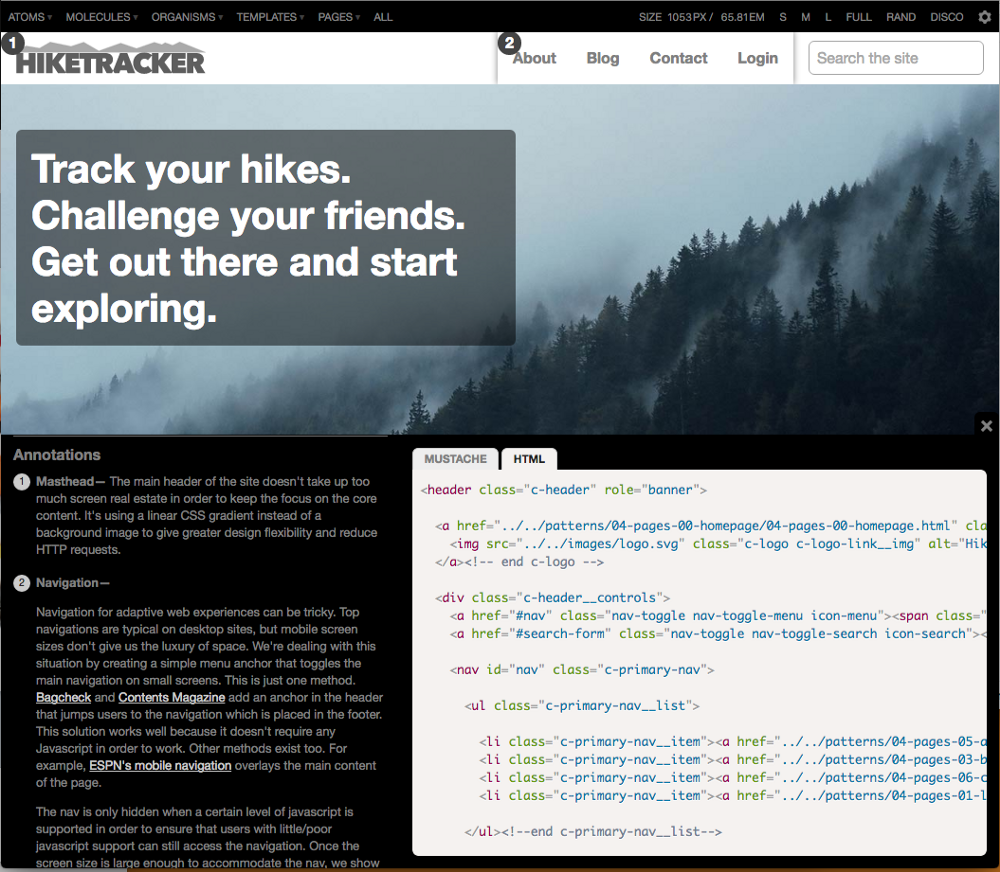Click the Navigation annotation title
The height and width of the screenshot is (872, 1000).
(67, 582)
